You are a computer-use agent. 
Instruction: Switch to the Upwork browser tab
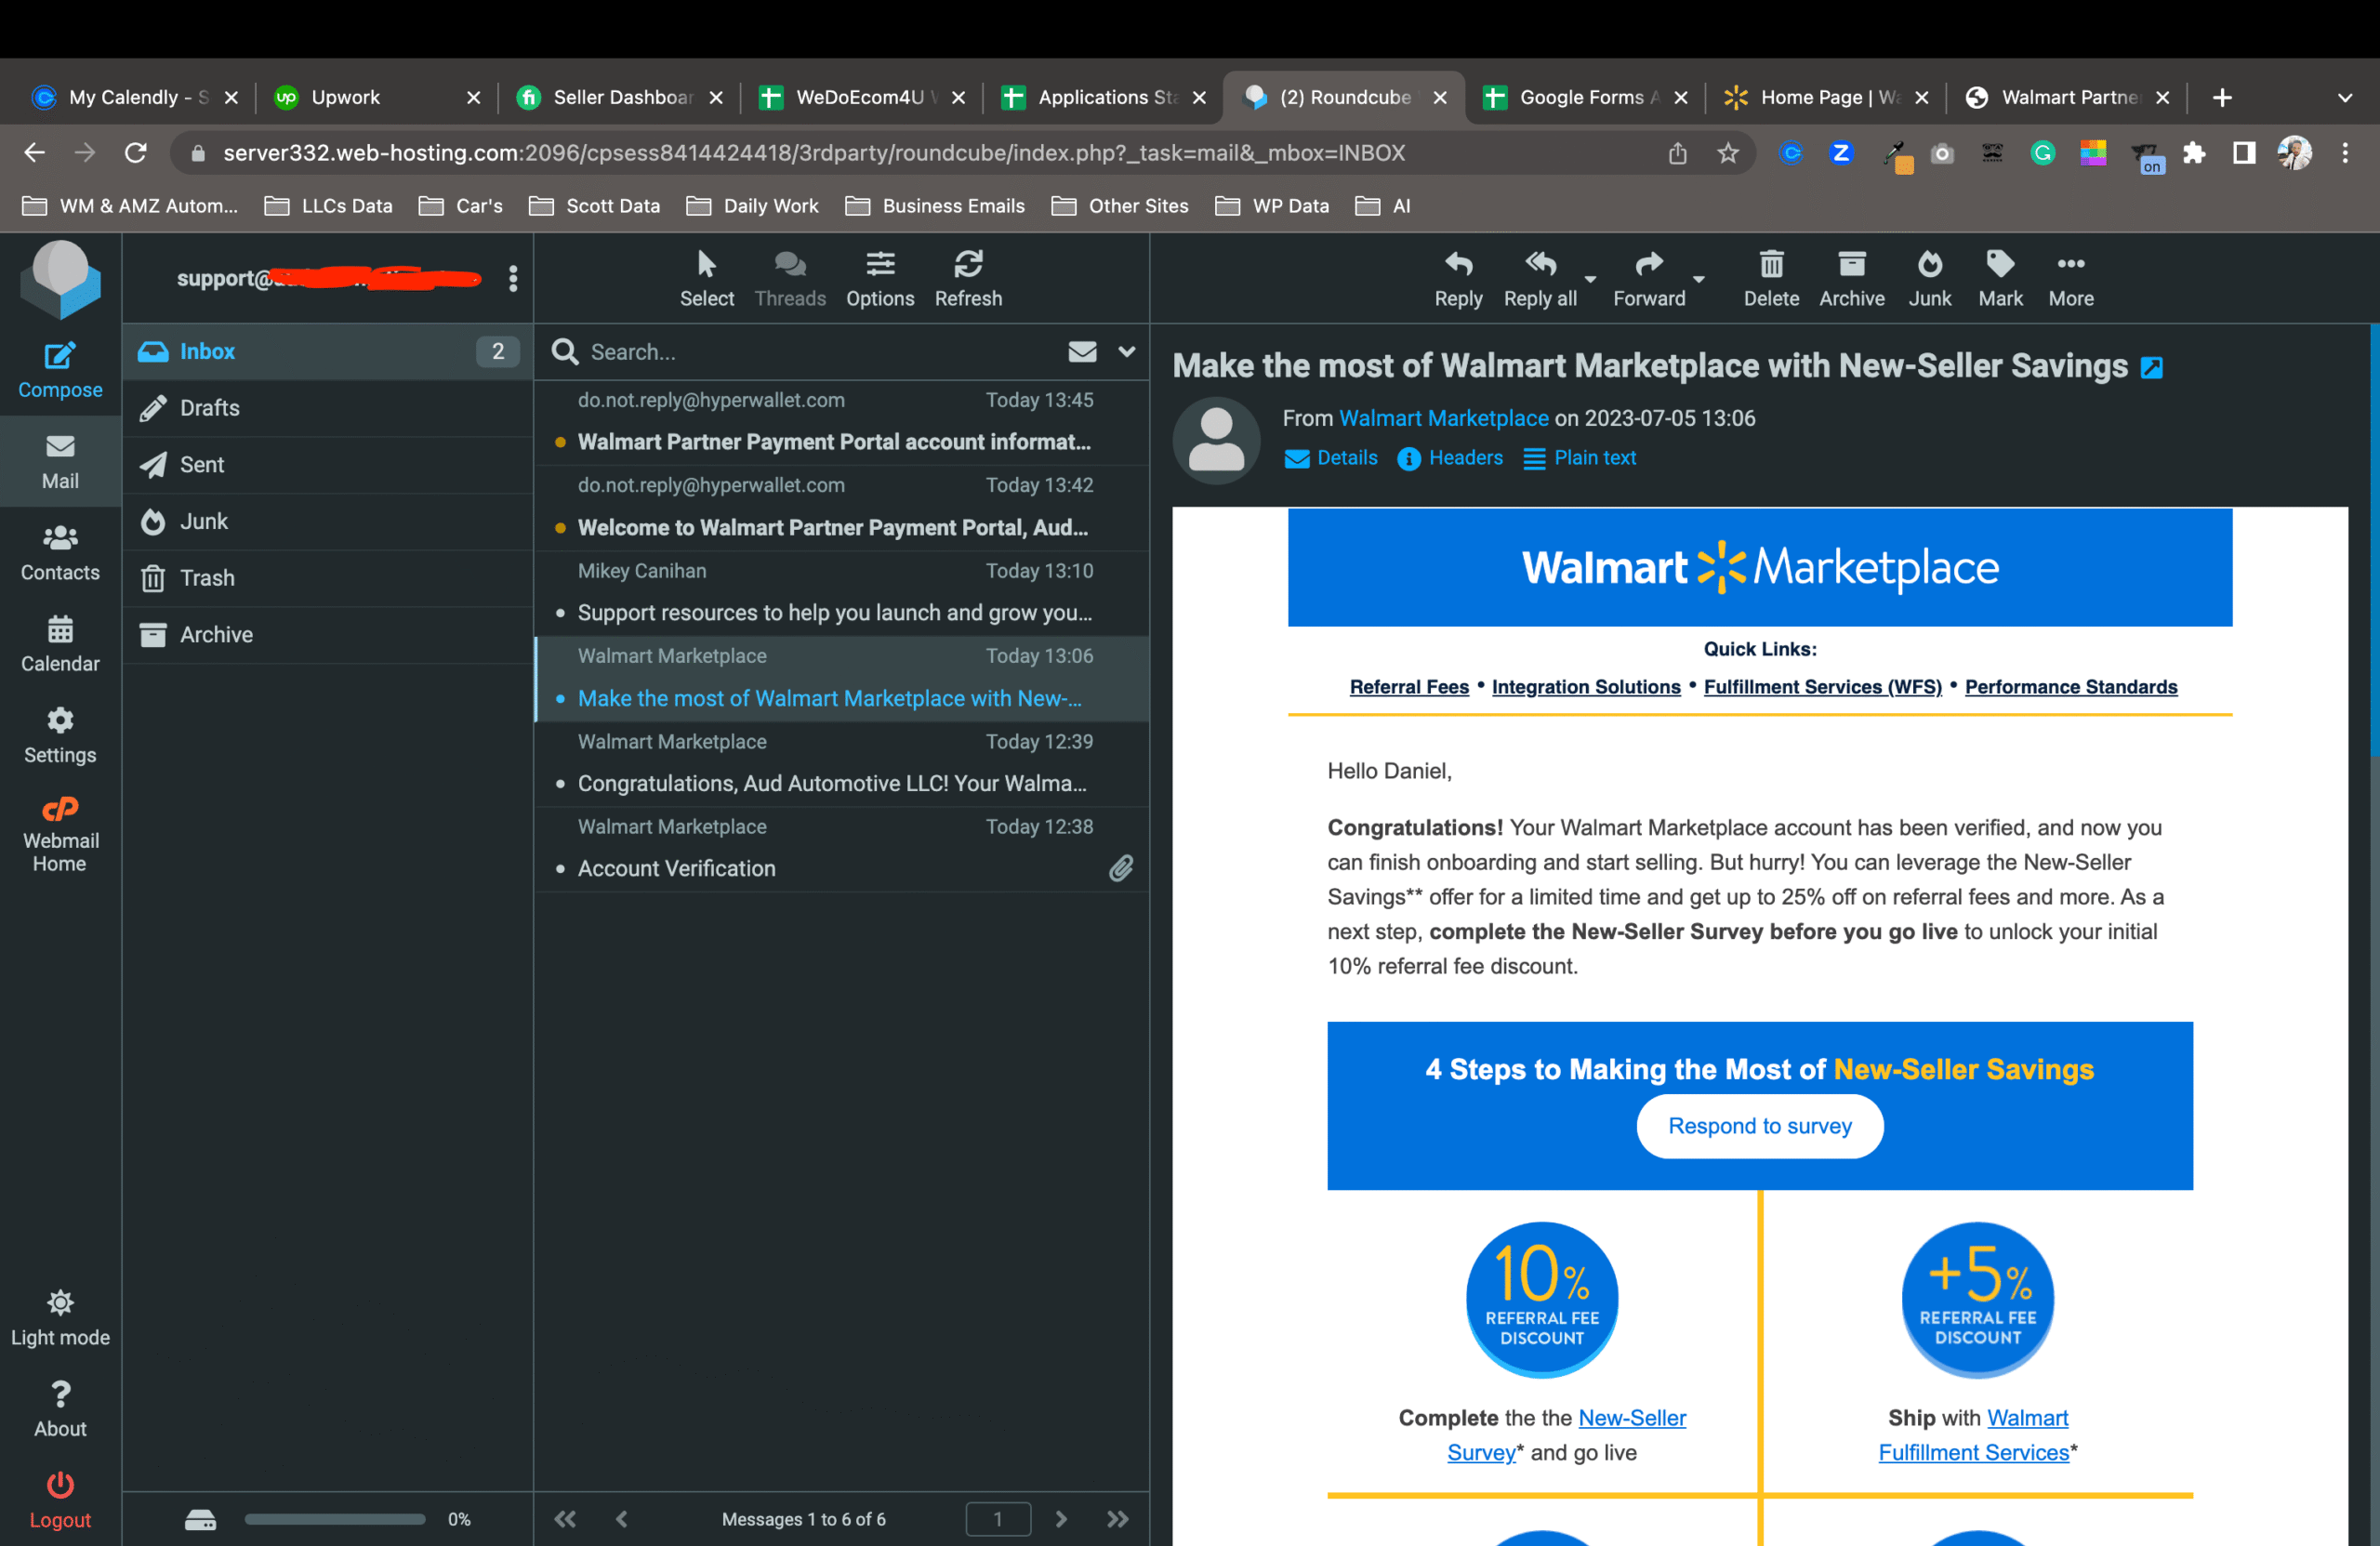345,97
